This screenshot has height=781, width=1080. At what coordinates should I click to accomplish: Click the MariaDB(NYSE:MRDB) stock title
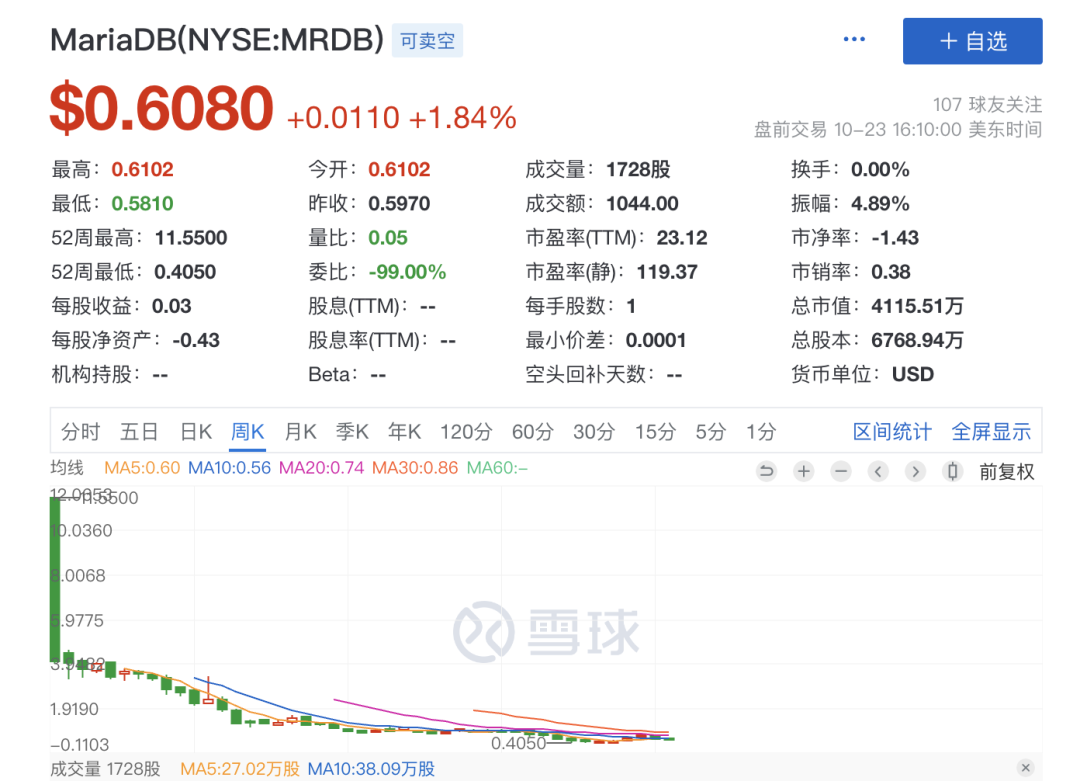coord(217,40)
